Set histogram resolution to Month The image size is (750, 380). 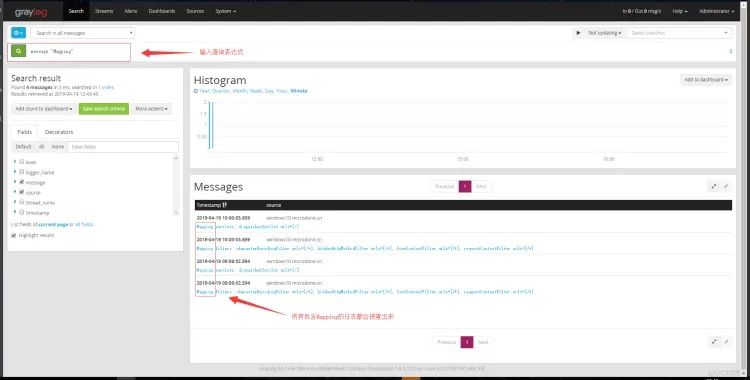tap(240, 91)
